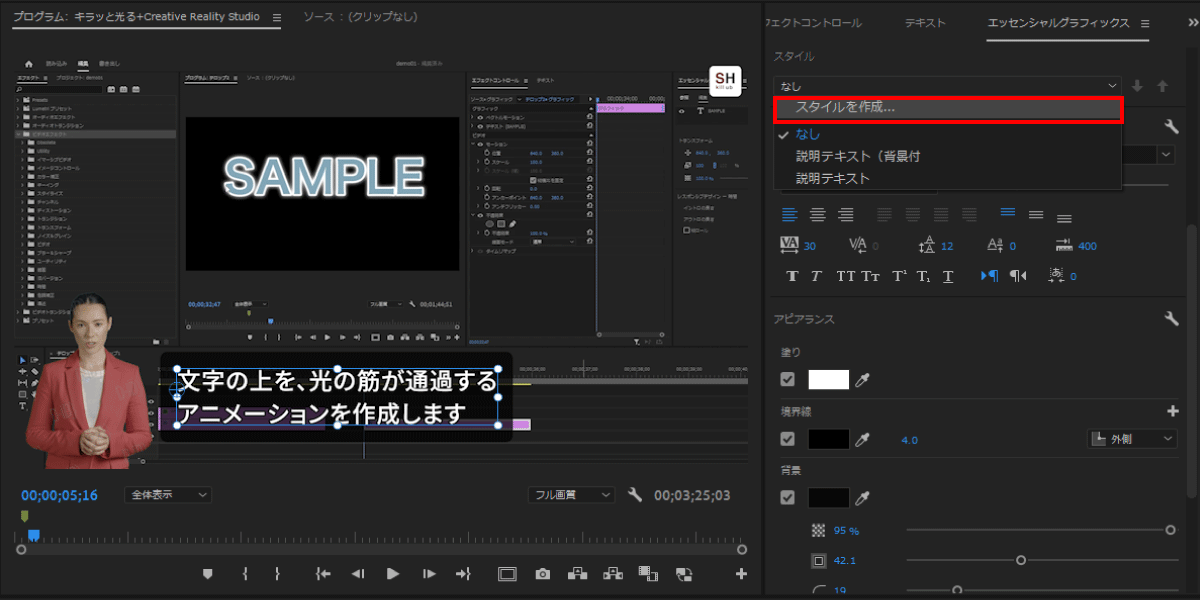Image resolution: width=1200 pixels, height=600 pixels.
Task: Toggle underline text style
Action: [x=948, y=276]
